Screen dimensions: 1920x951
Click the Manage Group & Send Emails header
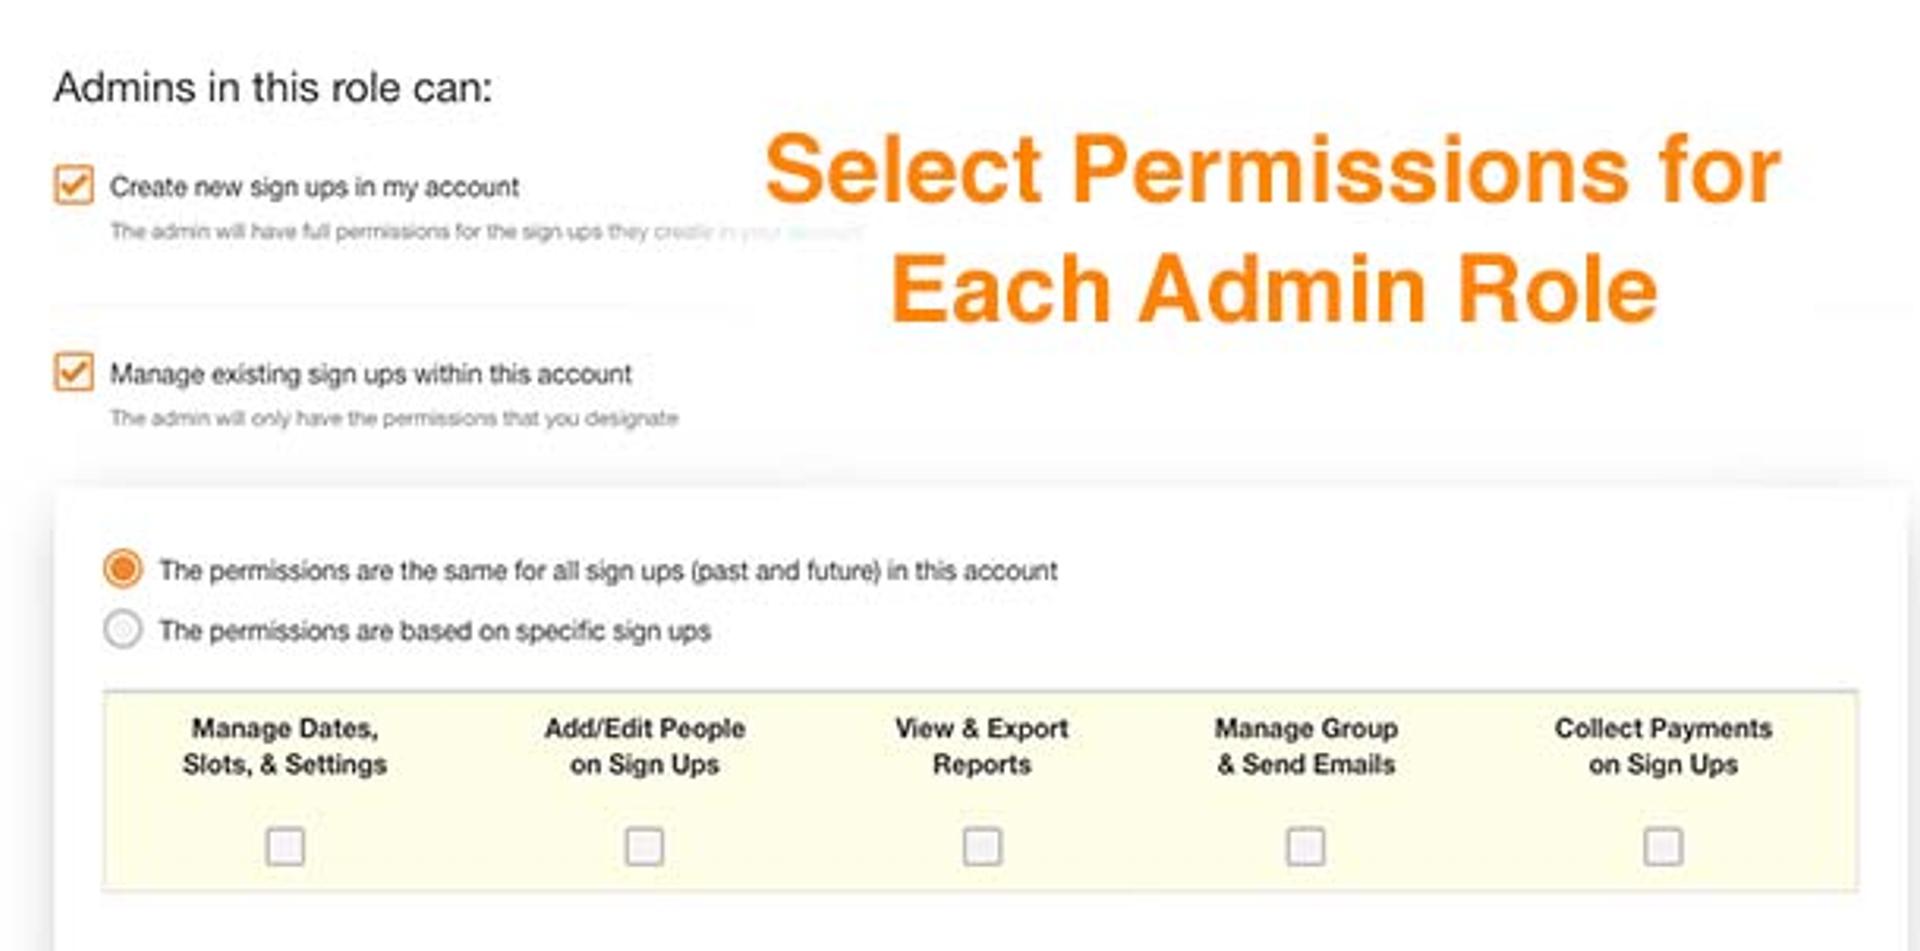point(1306,746)
